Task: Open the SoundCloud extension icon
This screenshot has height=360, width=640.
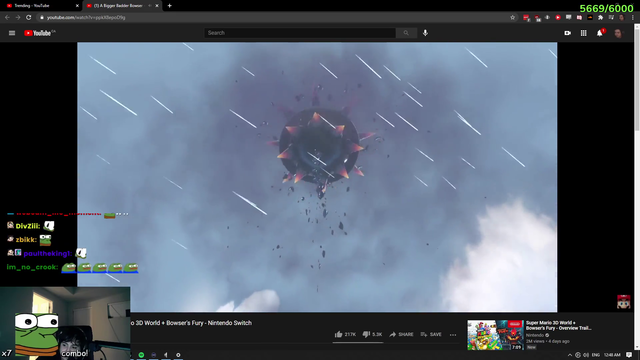Action: [x=590, y=18]
